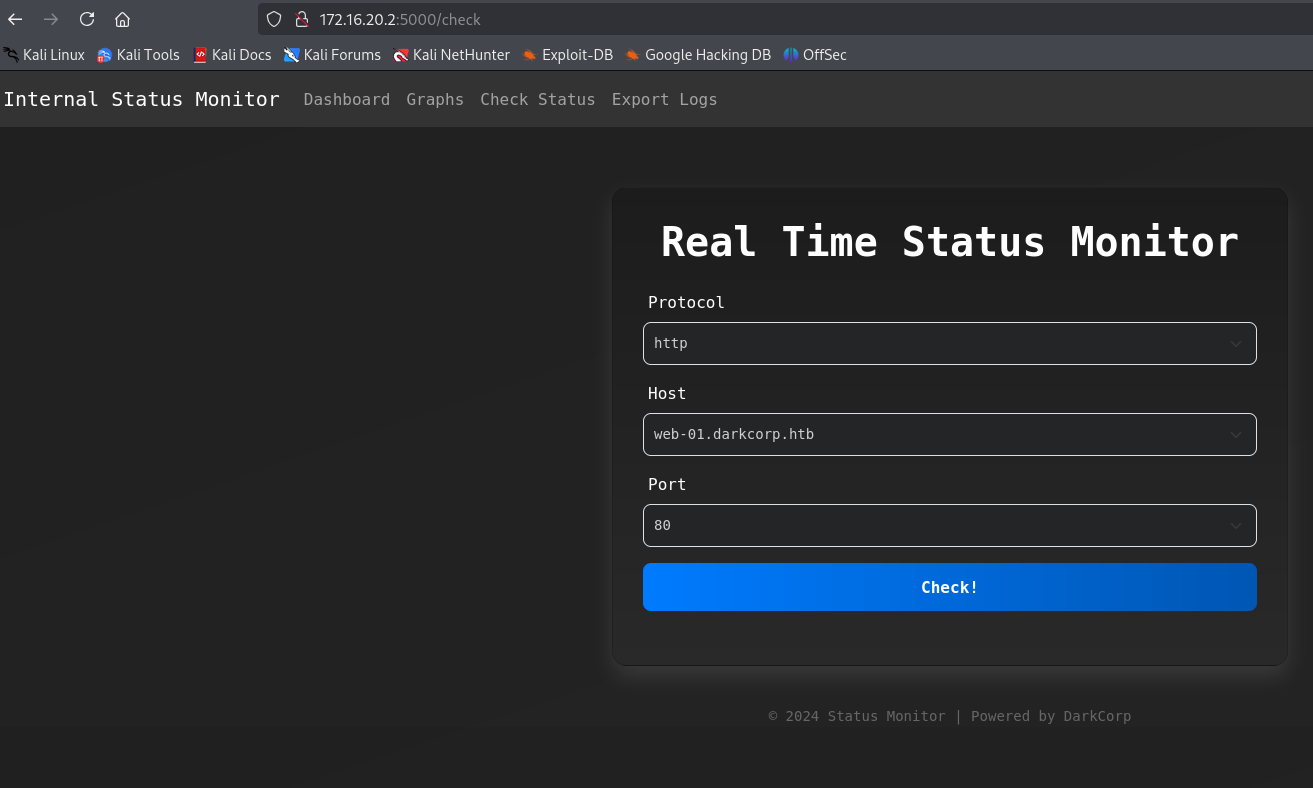Expand the Protocol dropdown
Image resolution: width=1313 pixels, height=788 pixels.
949,343
